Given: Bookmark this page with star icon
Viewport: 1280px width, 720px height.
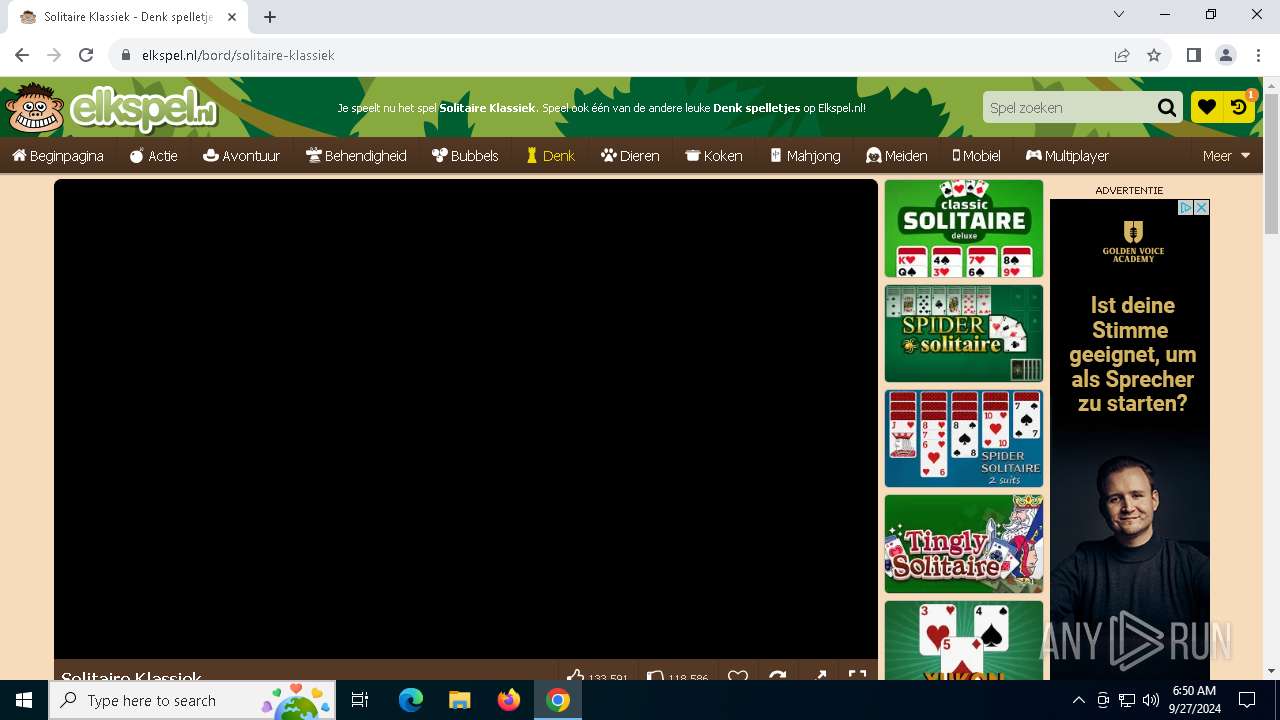Looking at the screenshot, I should tap(1154, 55).
